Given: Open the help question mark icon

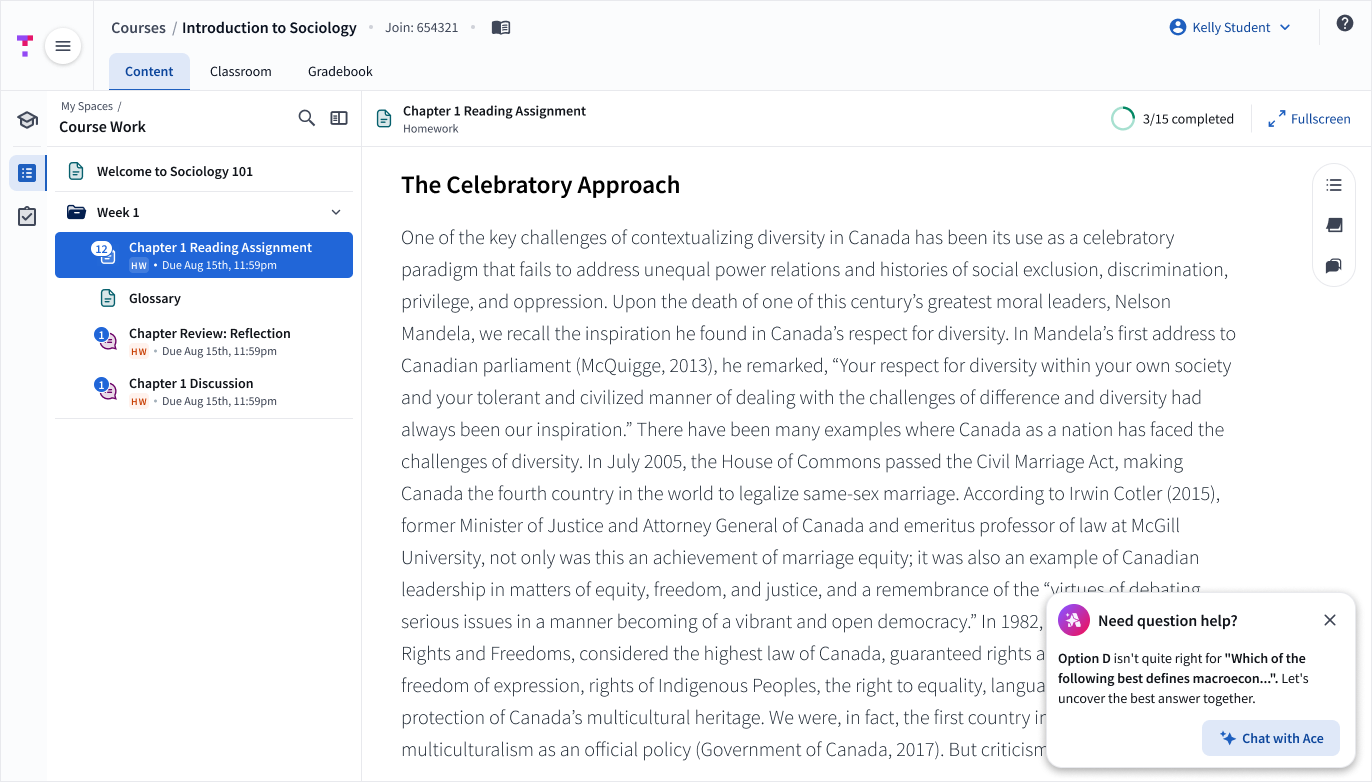Looking at the screenshot, I should tap(1344, 24).
